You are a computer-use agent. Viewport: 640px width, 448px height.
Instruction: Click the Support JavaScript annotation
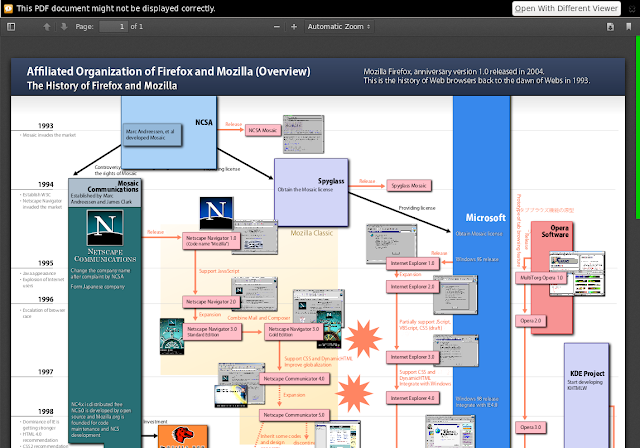(219, 271)
